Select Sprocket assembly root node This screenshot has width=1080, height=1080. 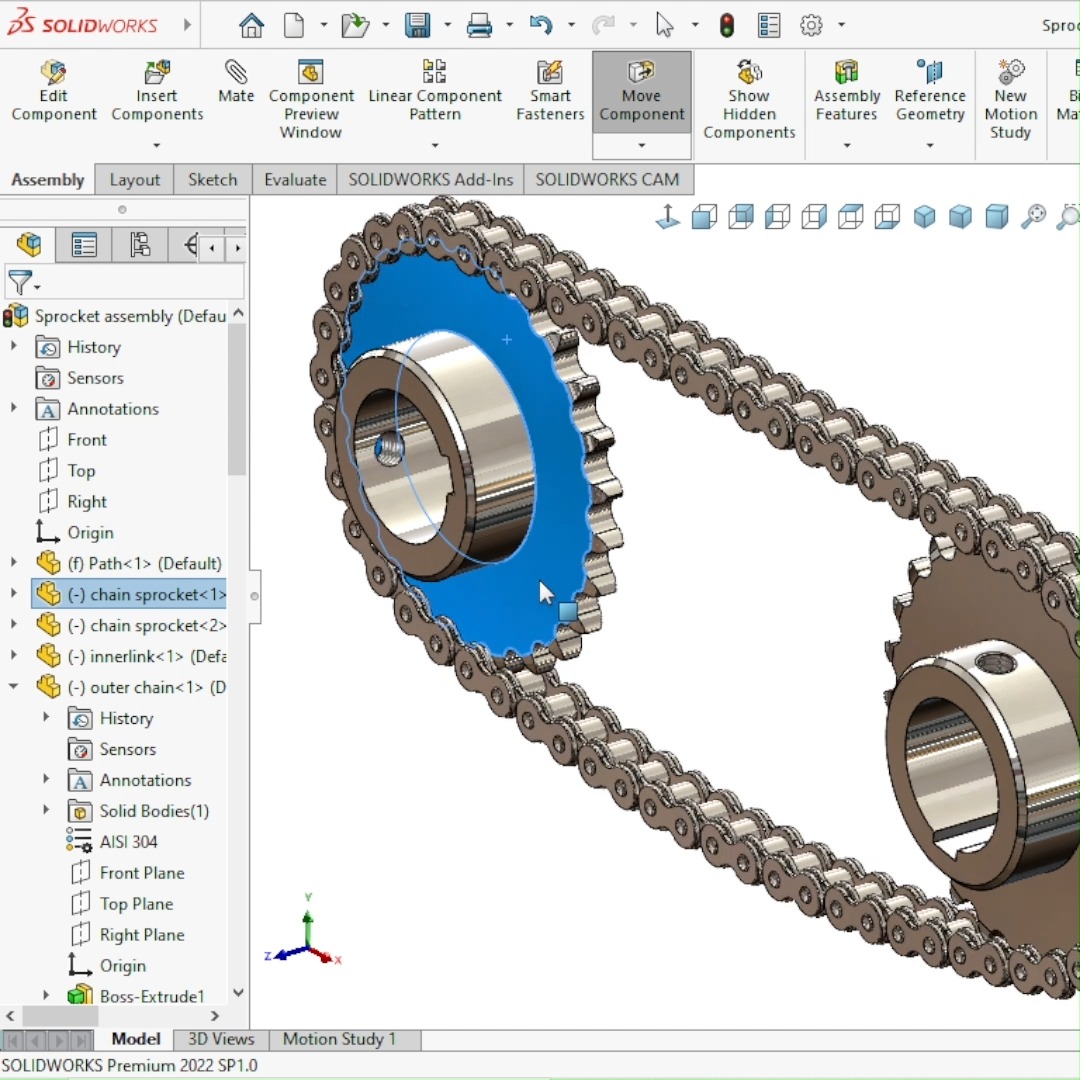pos(114,316)
